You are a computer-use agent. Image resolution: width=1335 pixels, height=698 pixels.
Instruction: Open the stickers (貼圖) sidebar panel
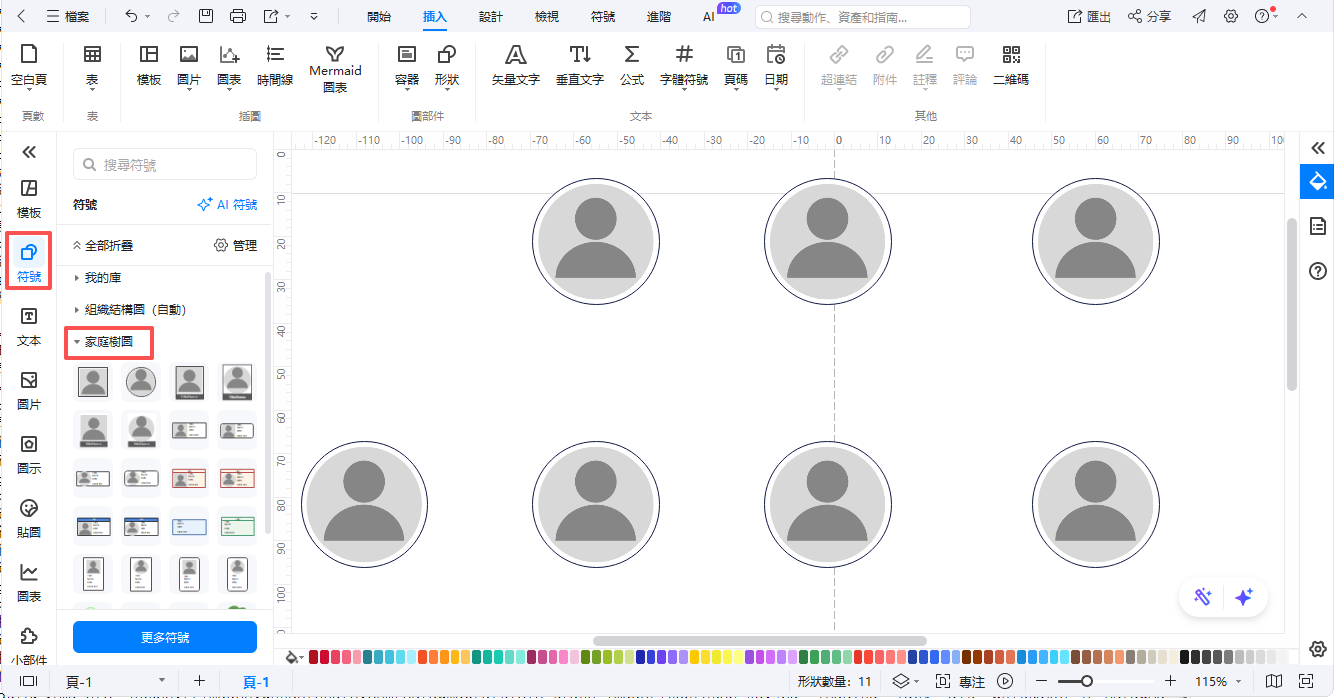coord(29,517)
